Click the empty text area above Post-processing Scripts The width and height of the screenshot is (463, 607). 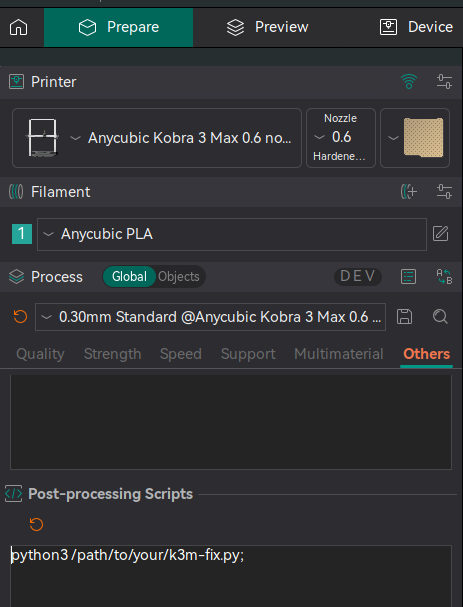231,422
